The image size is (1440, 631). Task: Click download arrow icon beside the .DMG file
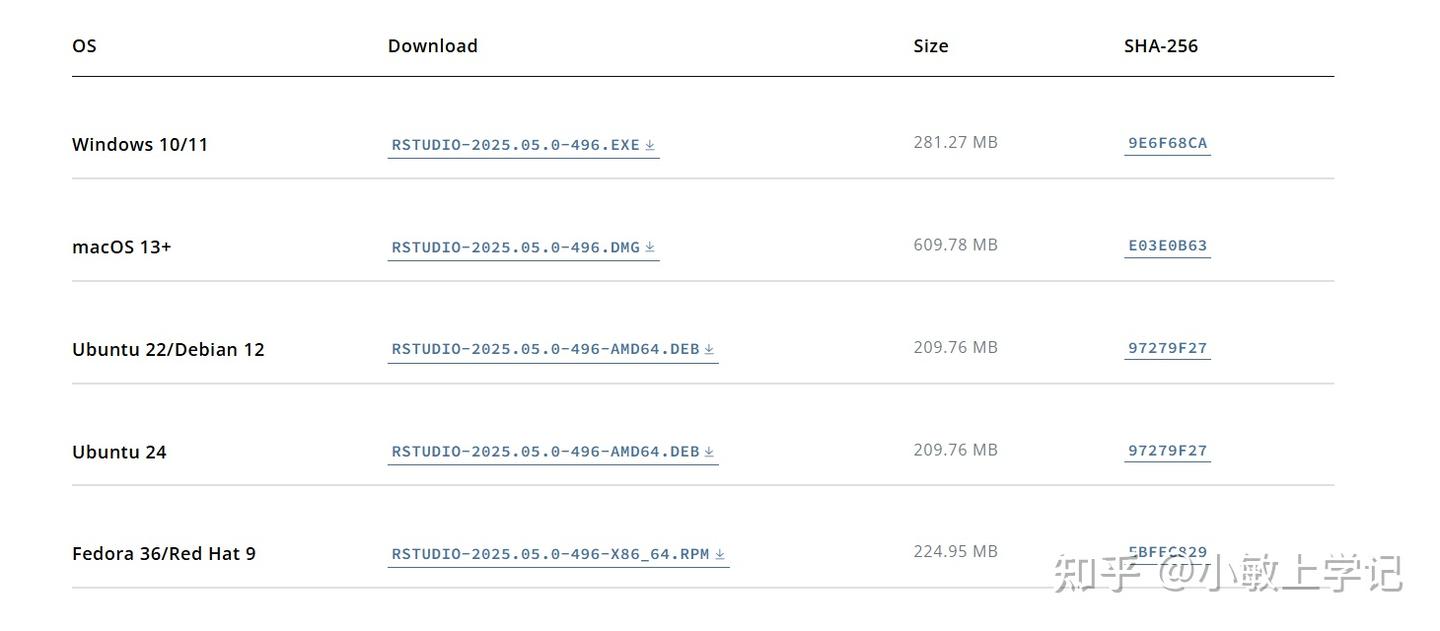[650, 247]
